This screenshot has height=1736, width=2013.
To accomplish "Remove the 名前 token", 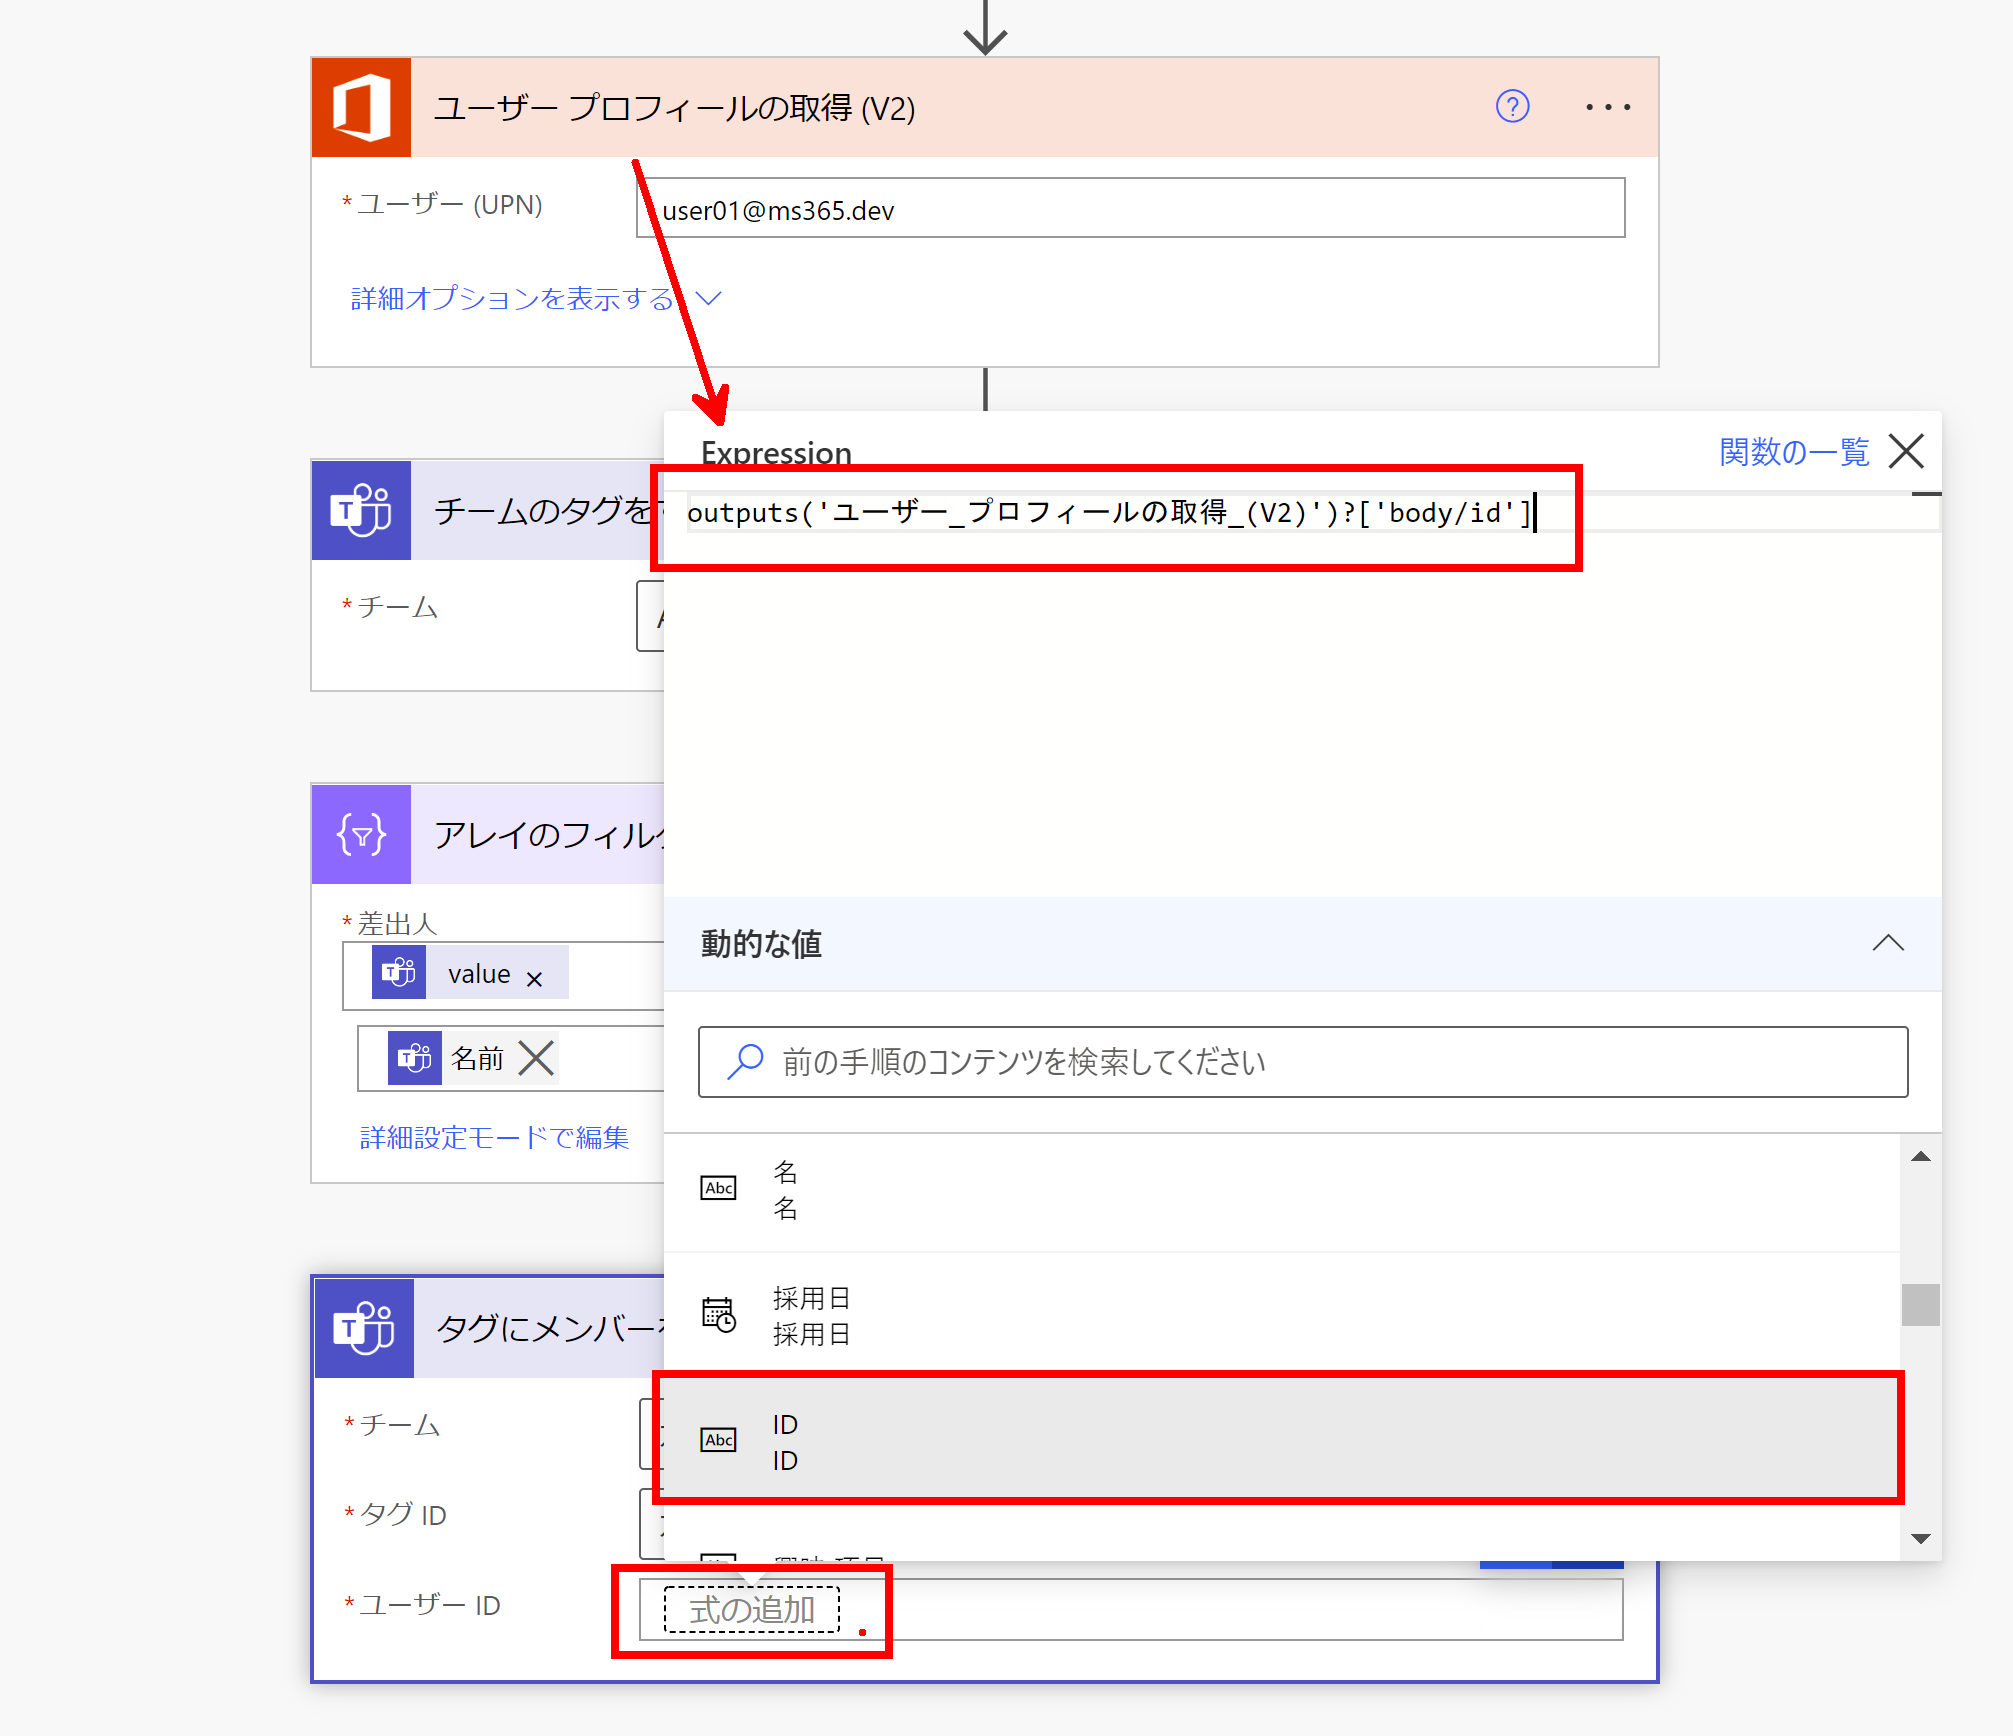I will tap(537, 1058).
